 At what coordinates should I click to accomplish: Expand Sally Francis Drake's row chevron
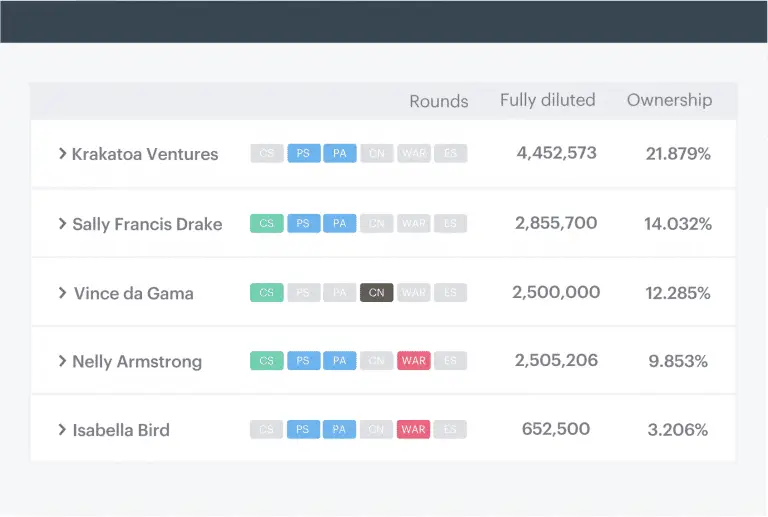coord(62,224)
